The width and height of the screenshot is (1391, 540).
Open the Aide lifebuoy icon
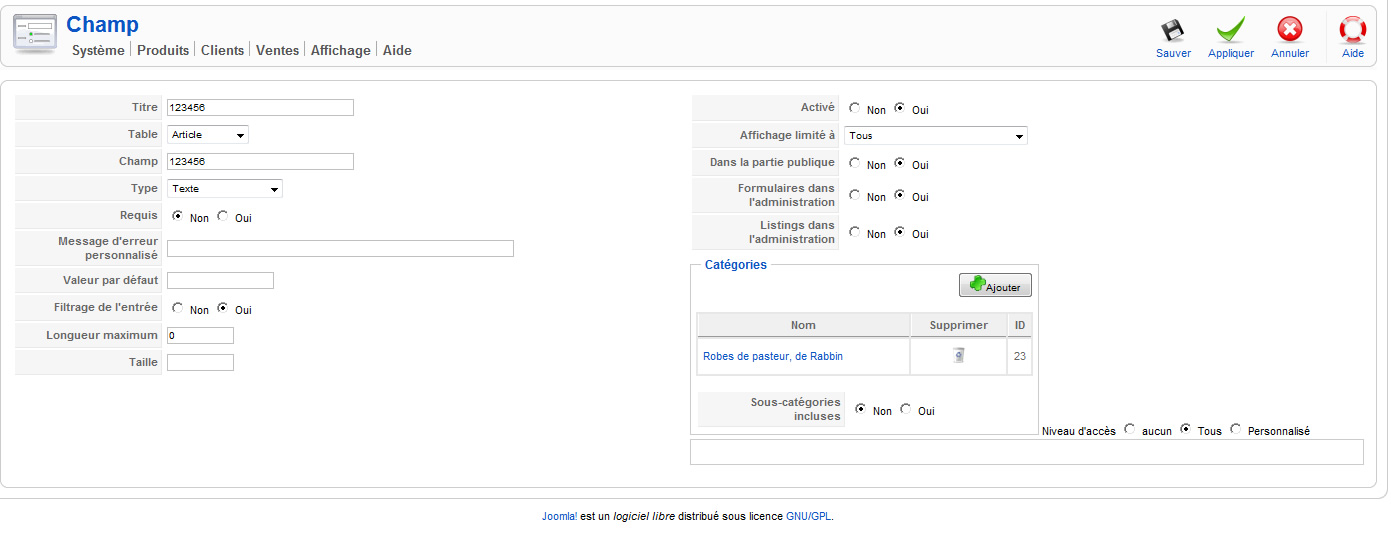pos(1353,30)
